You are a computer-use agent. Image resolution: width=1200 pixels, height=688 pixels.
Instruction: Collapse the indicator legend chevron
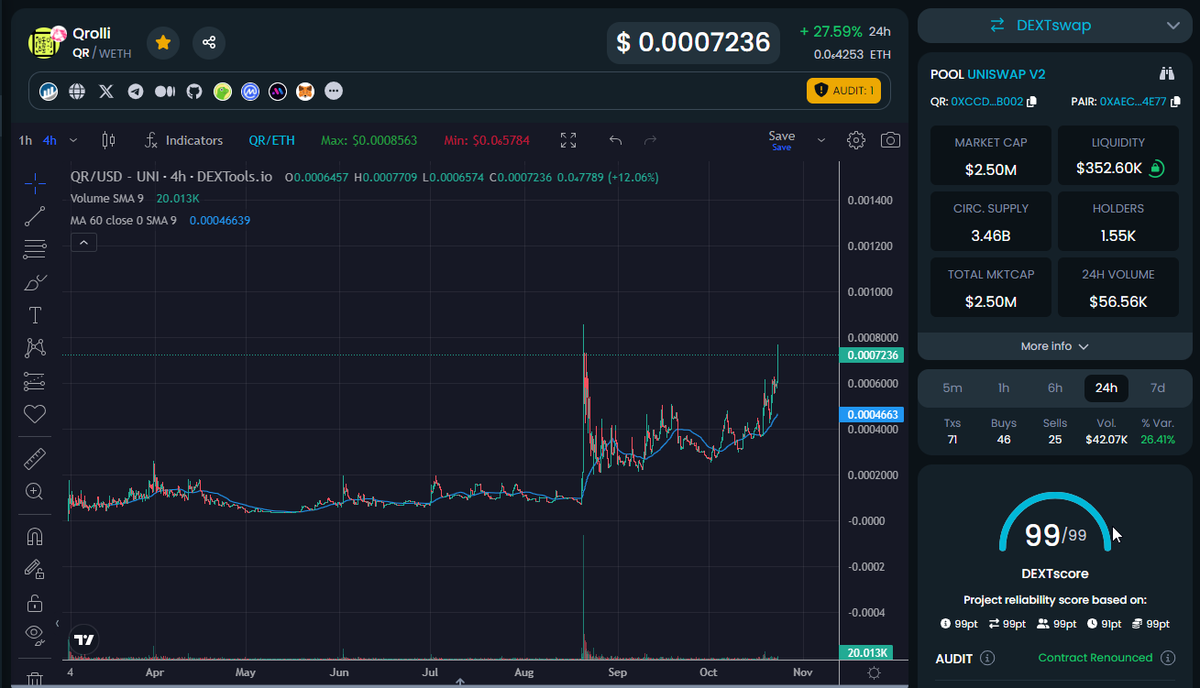point(84,242)
